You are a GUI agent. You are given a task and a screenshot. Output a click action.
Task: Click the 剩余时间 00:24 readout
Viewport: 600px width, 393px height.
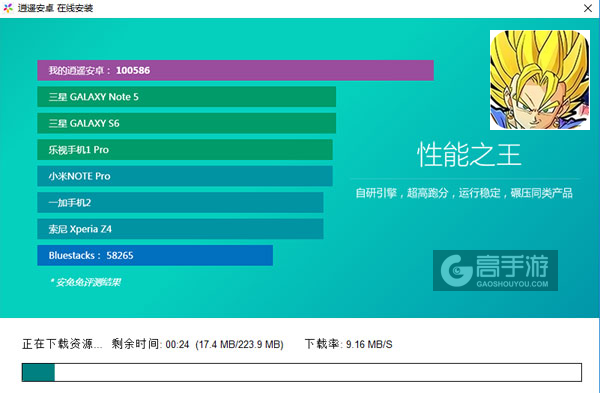(150, 344)
